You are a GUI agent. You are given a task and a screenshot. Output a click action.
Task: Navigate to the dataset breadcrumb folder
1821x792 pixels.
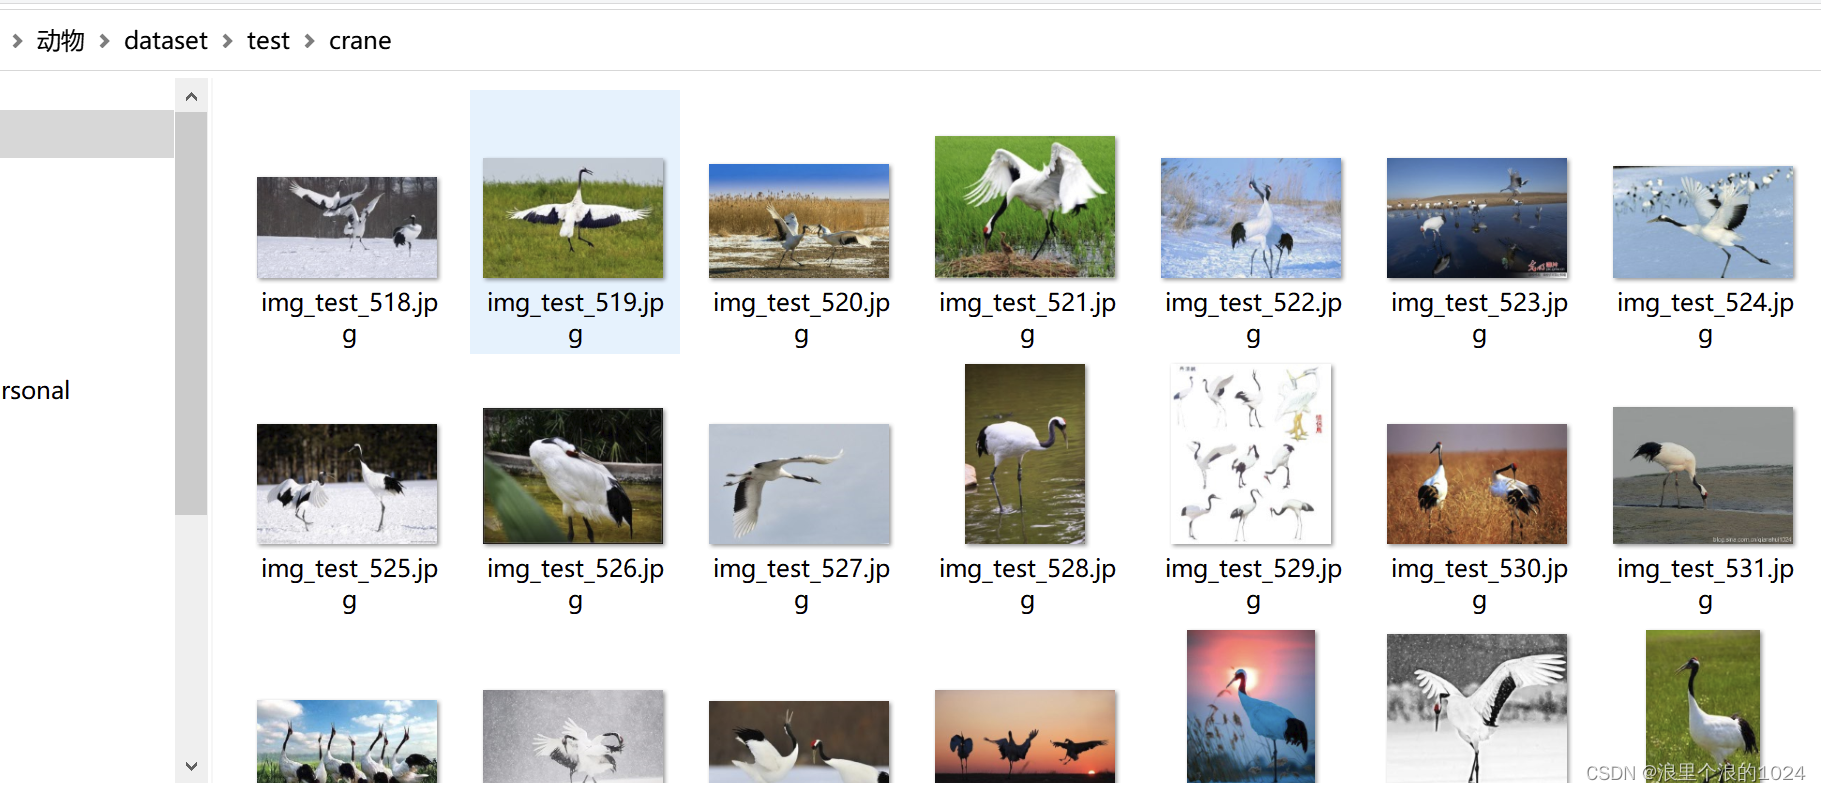(x=166, y=41)
